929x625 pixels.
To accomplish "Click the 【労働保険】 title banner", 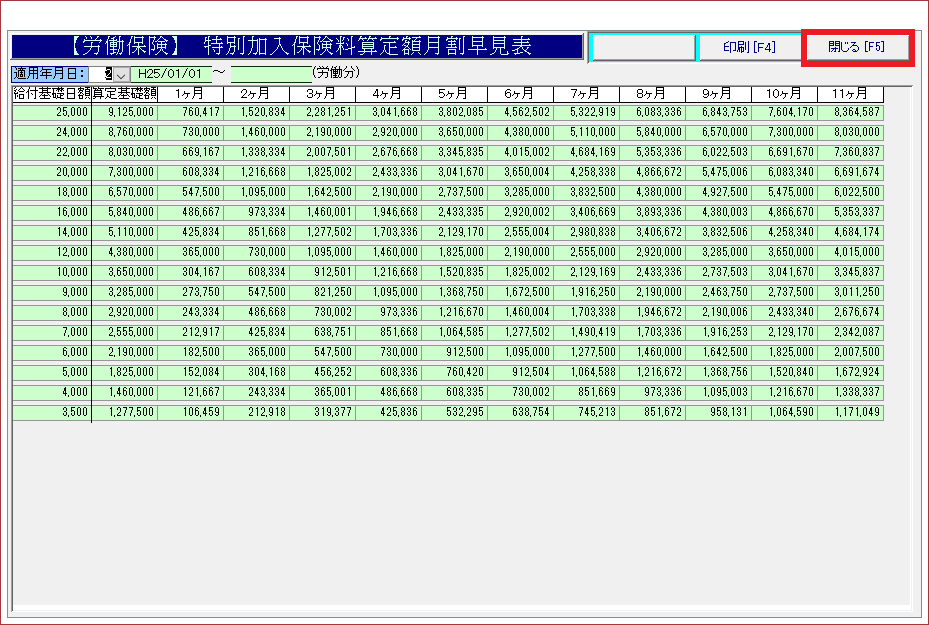I will pyautogui.click(x=296, y=47).
